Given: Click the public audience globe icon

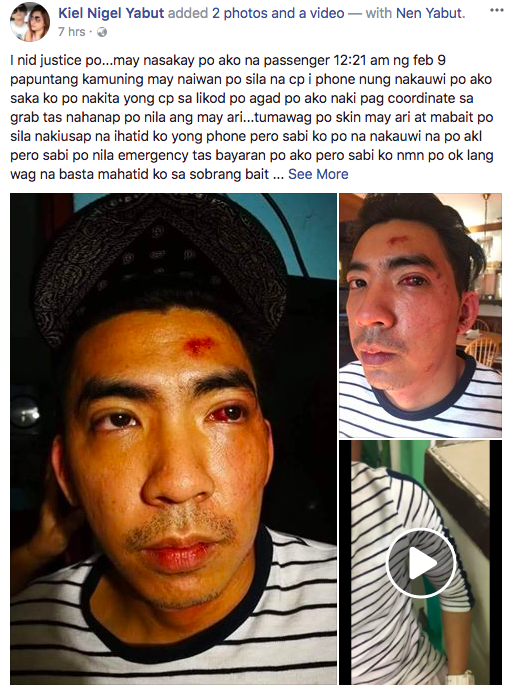Looking at the screenshot, I should [x=102, y=32].
